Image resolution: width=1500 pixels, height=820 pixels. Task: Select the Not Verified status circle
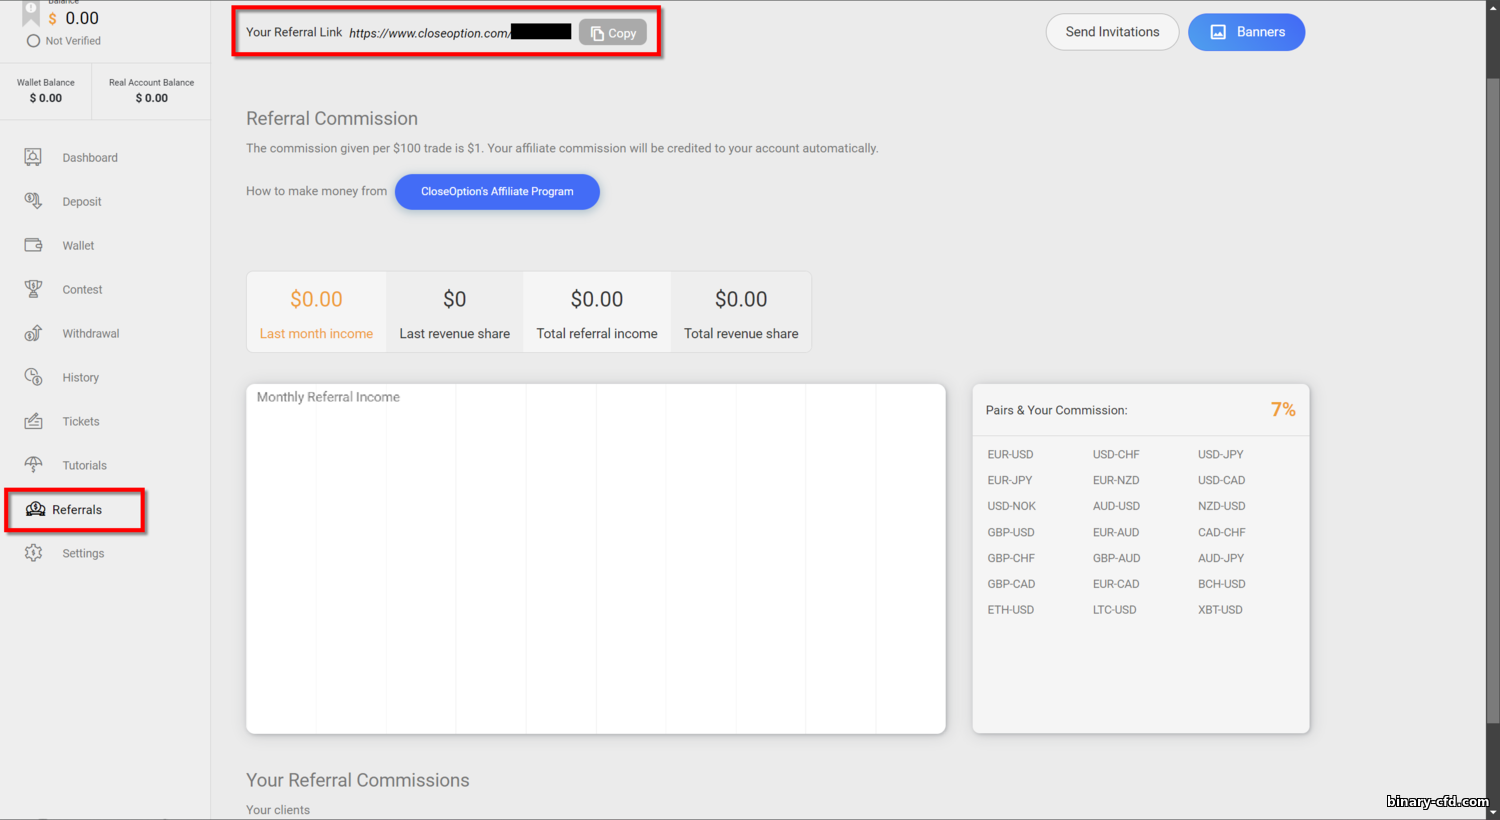click(x=33, y=41)
